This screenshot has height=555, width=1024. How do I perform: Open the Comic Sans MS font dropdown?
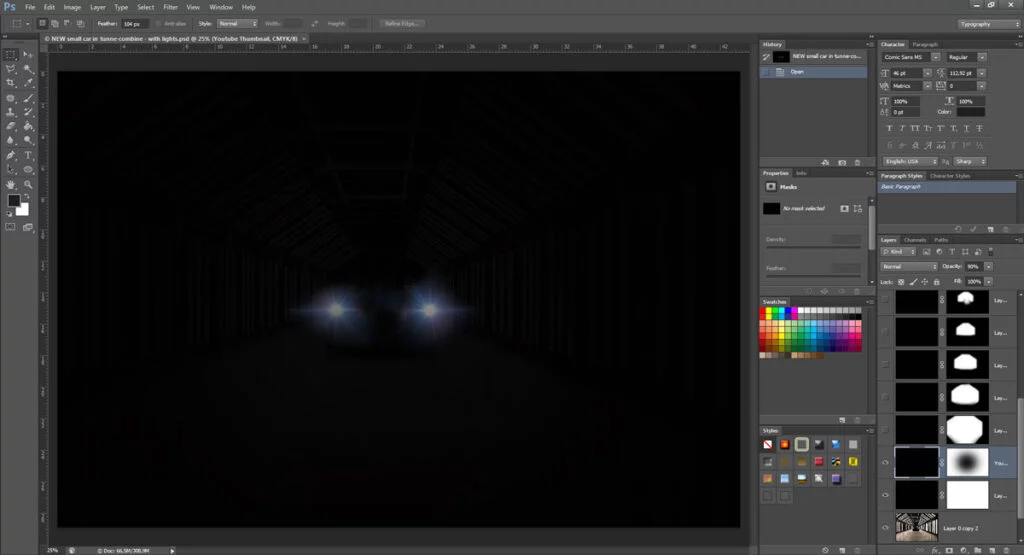[936, 58]
